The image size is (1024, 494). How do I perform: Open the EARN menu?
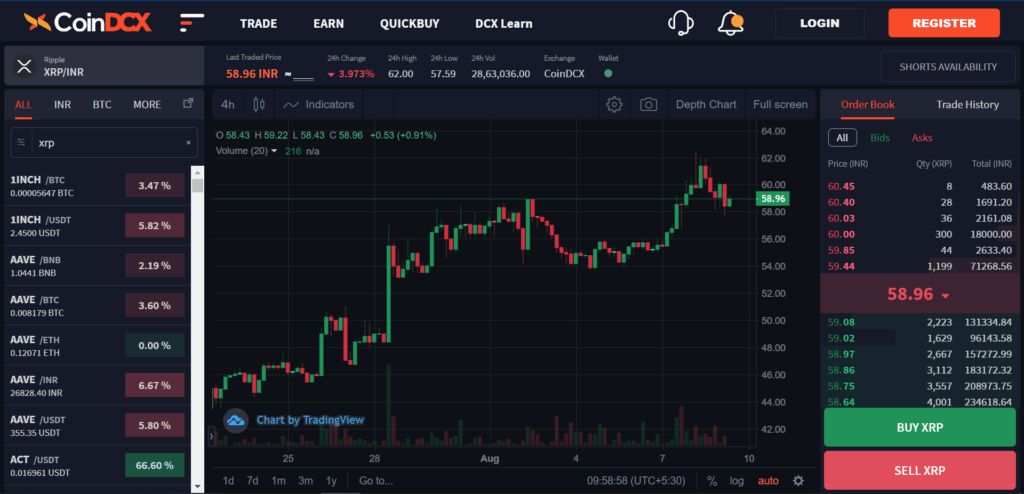coord(328,24)
